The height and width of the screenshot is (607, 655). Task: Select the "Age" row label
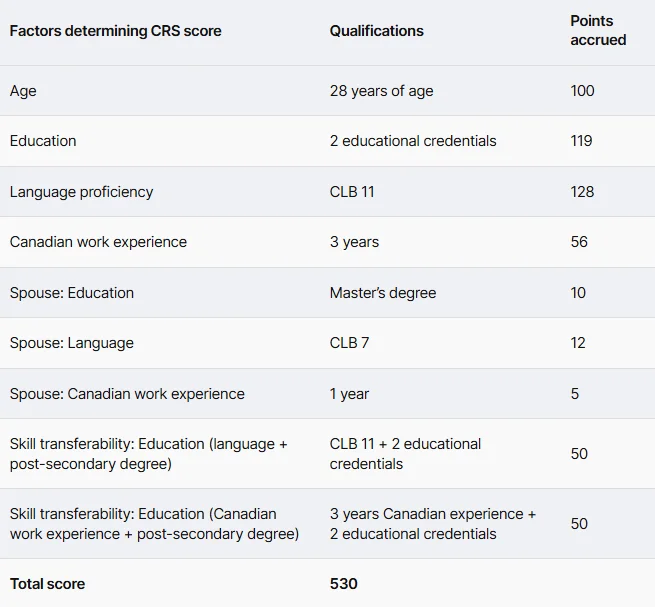tap(23, 91)
